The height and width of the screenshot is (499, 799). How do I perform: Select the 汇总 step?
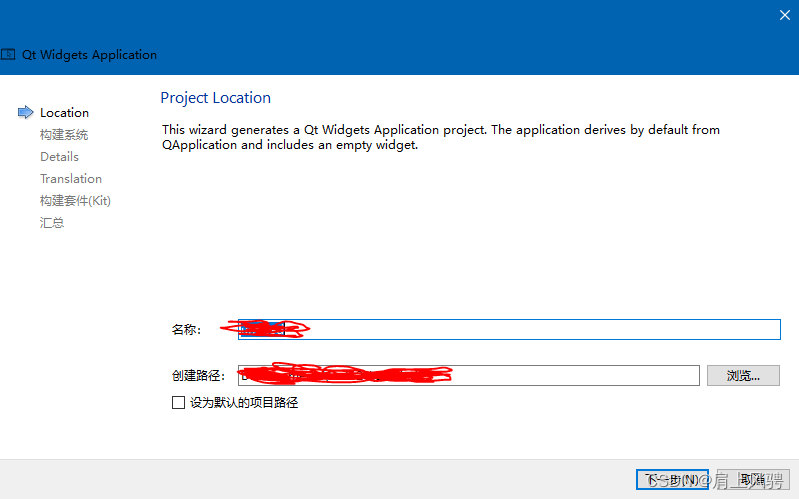point(52,222)
